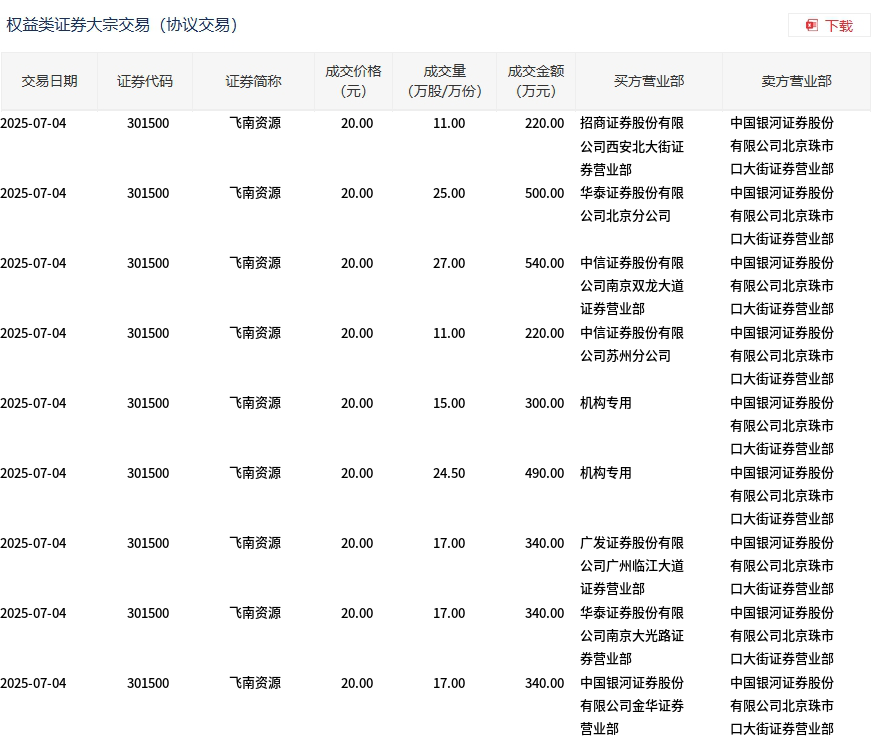The height and width of the screenshot is (742, 872).
Task: Click the 成交金额(万元) column header
Action: coord(536,81)
